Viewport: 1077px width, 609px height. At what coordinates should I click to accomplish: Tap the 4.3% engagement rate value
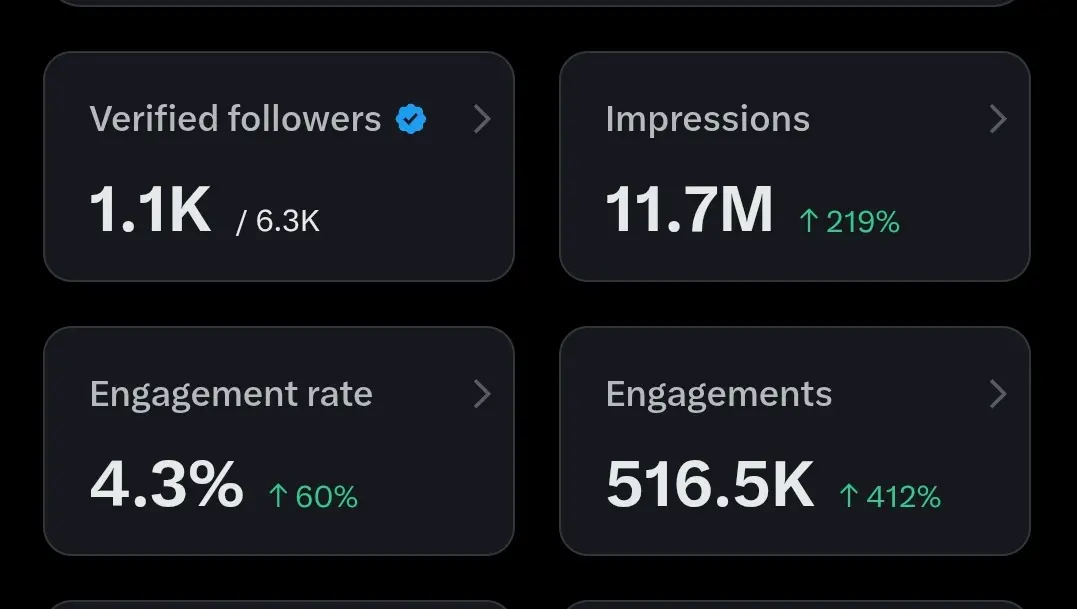coord(166,485)
